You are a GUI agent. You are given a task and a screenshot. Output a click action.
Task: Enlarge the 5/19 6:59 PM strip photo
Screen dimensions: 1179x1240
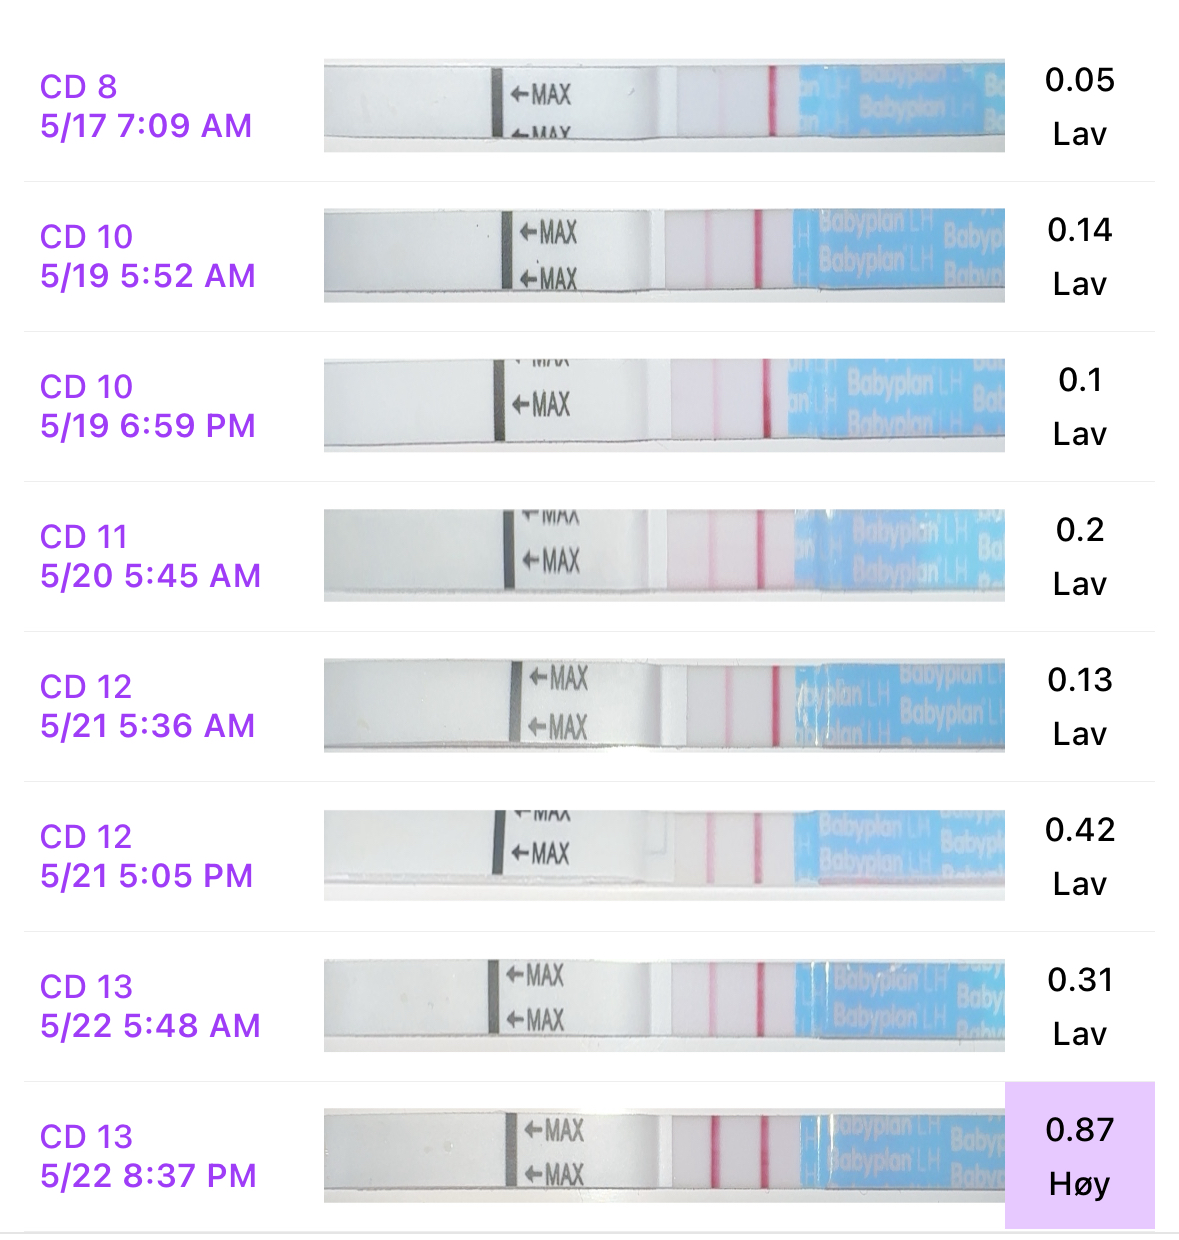click(664, 406)
